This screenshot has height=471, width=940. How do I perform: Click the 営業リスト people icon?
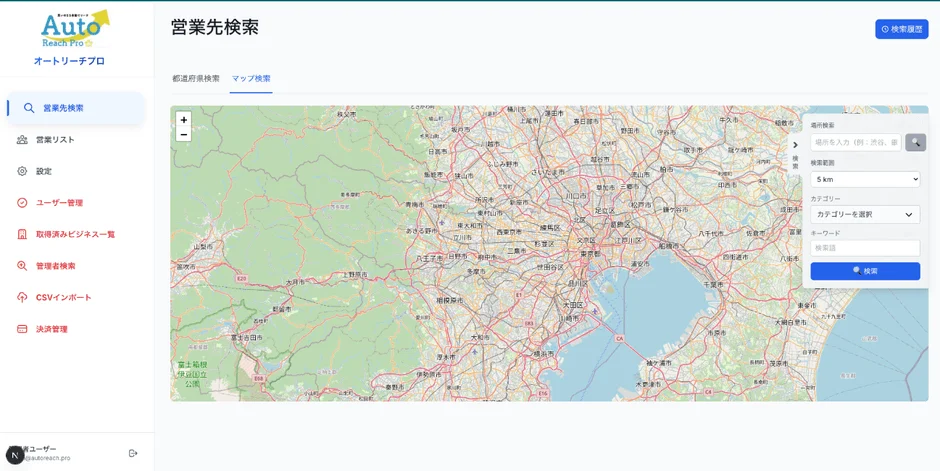[22, 140]
